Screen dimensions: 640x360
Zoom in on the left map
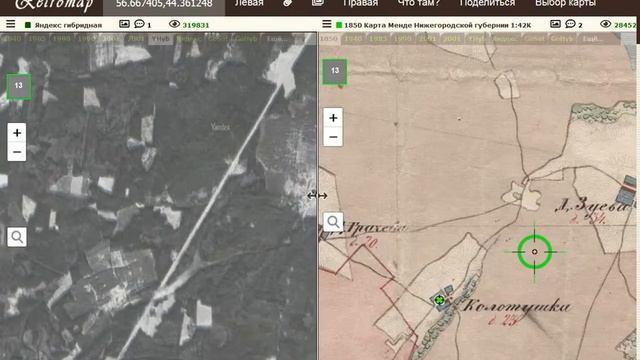click(x=17, y=133)
